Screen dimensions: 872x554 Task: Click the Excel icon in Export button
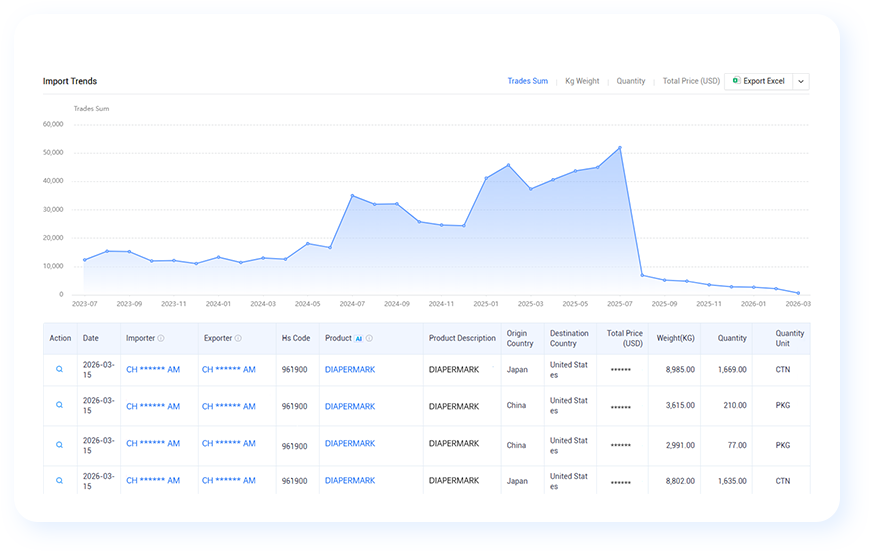tap(736, 81)
